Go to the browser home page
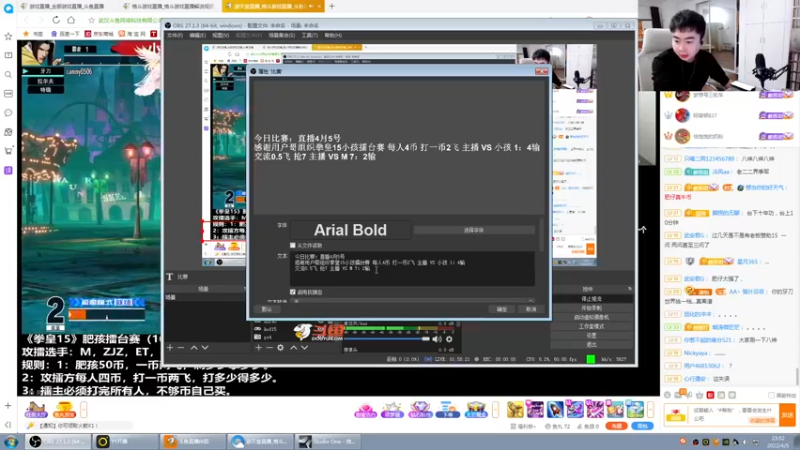This screenshot has width=800, height=450. (71, 20)
